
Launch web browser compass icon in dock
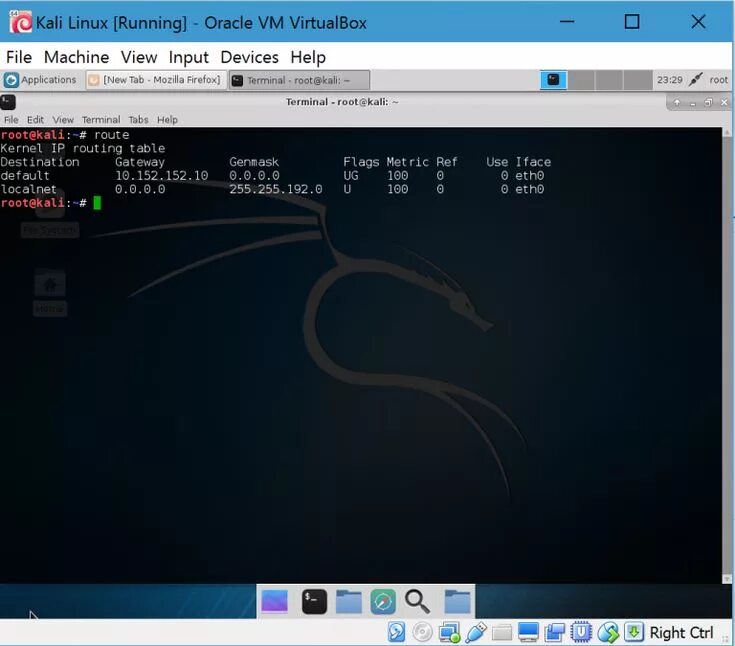382,601
